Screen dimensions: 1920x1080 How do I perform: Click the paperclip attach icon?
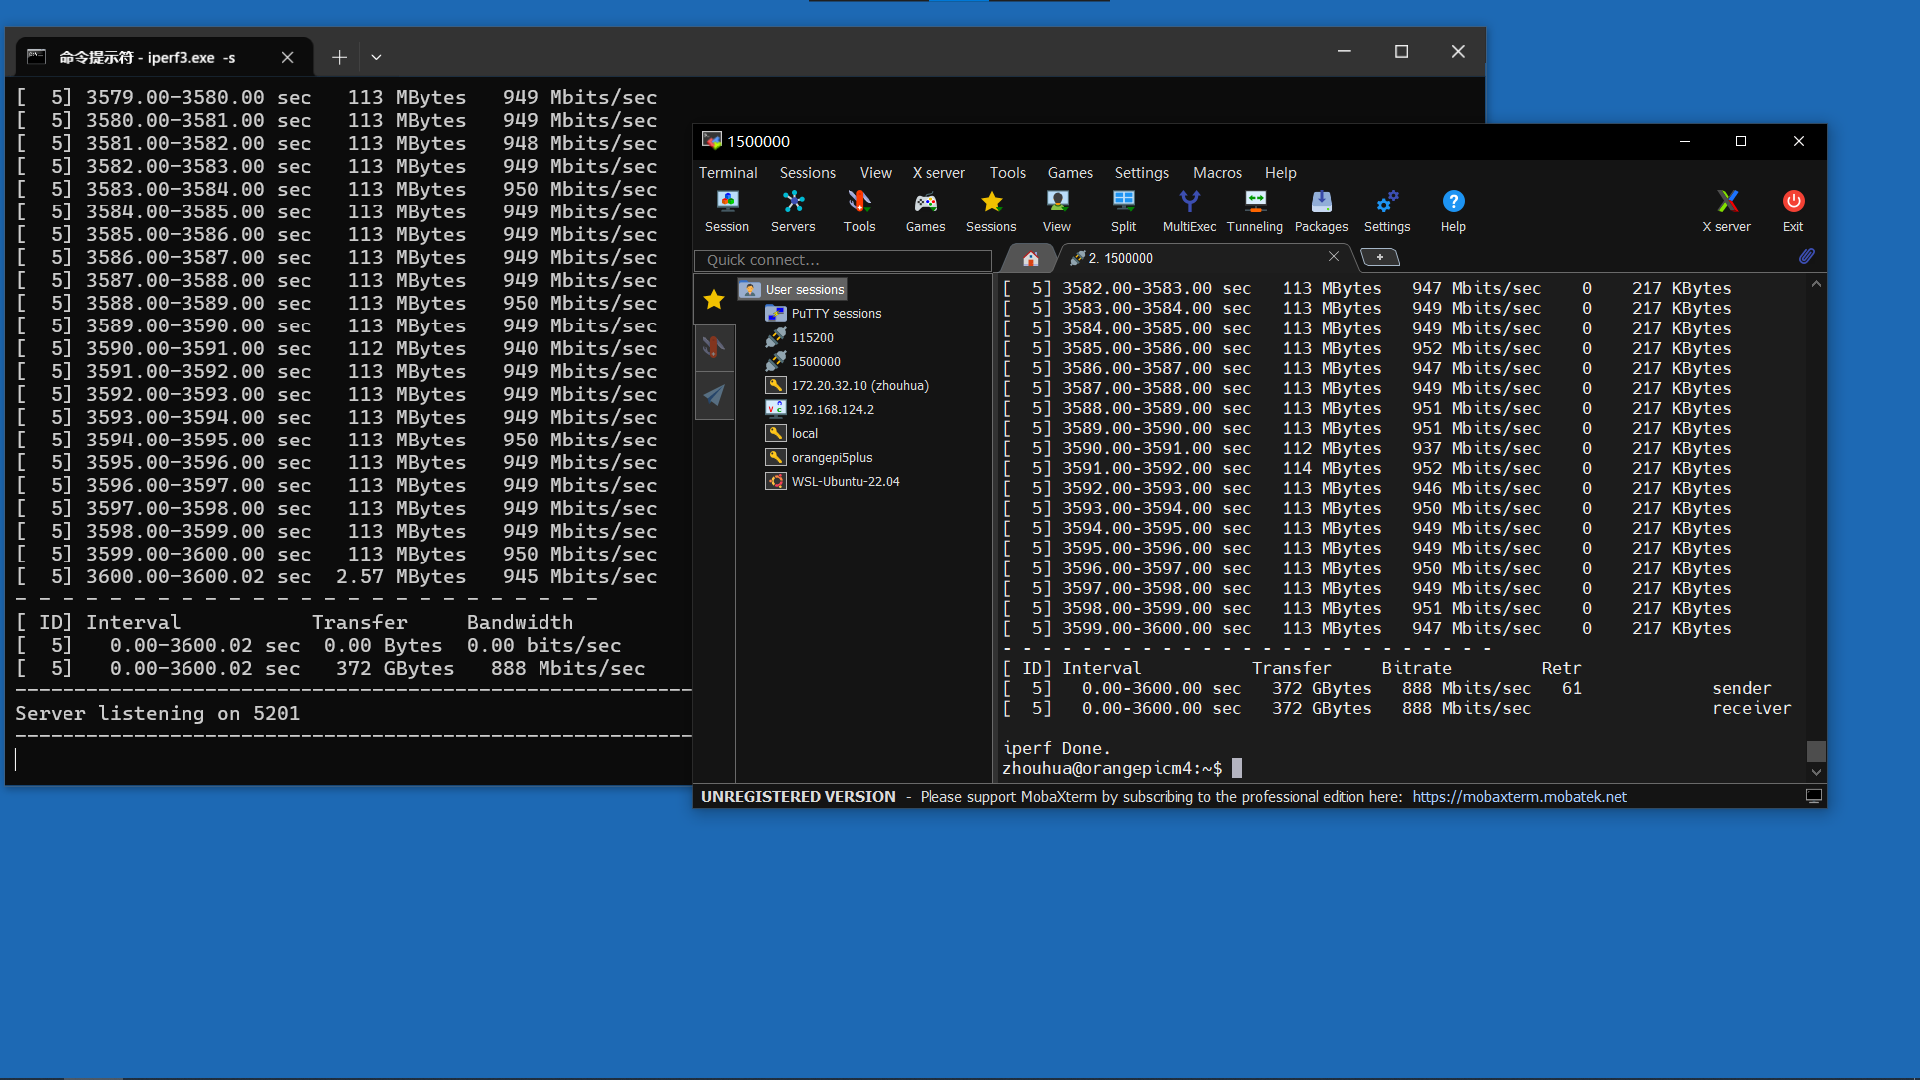point(1806,256)
